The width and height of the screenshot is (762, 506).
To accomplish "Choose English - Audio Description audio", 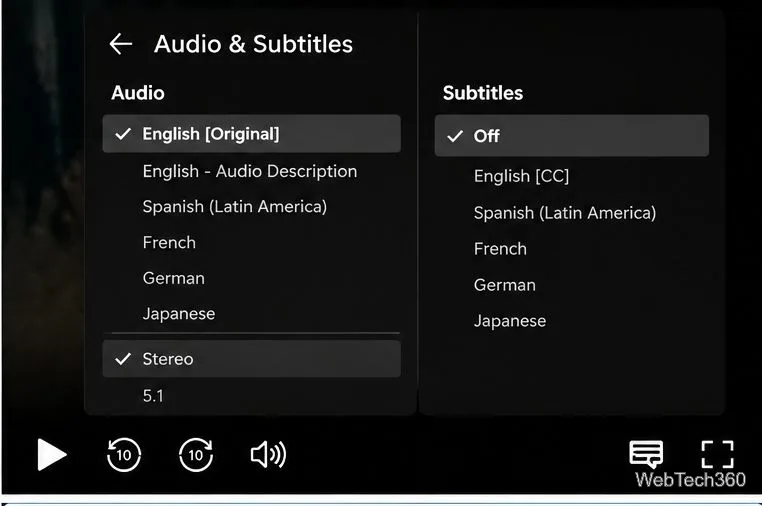I will (x=252, y=171).
